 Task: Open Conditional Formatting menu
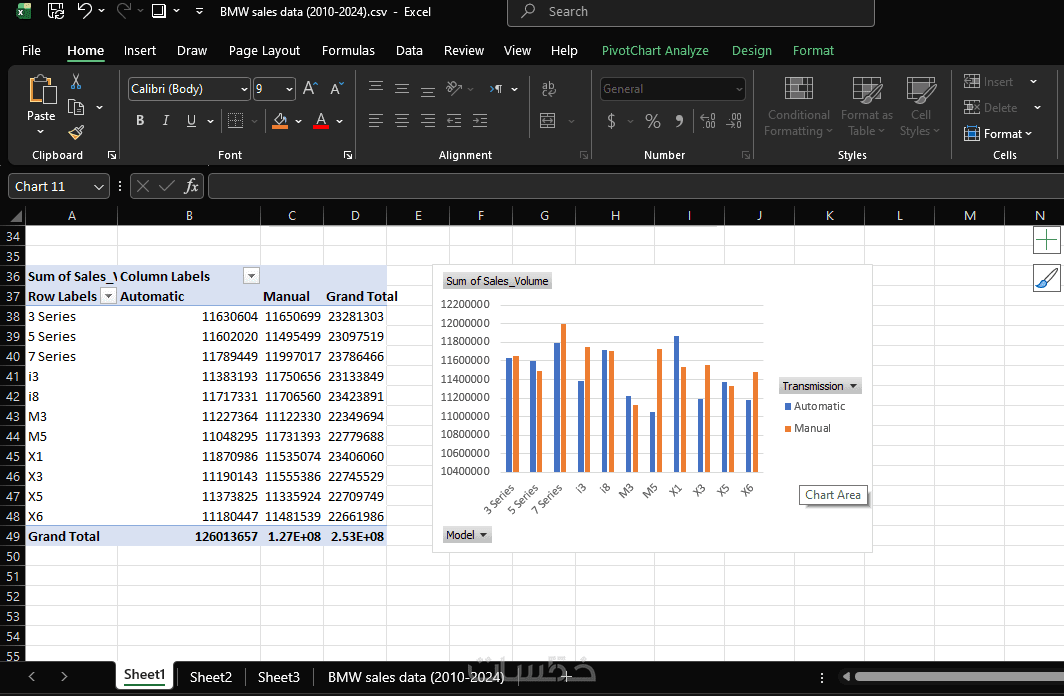(799, 106)
